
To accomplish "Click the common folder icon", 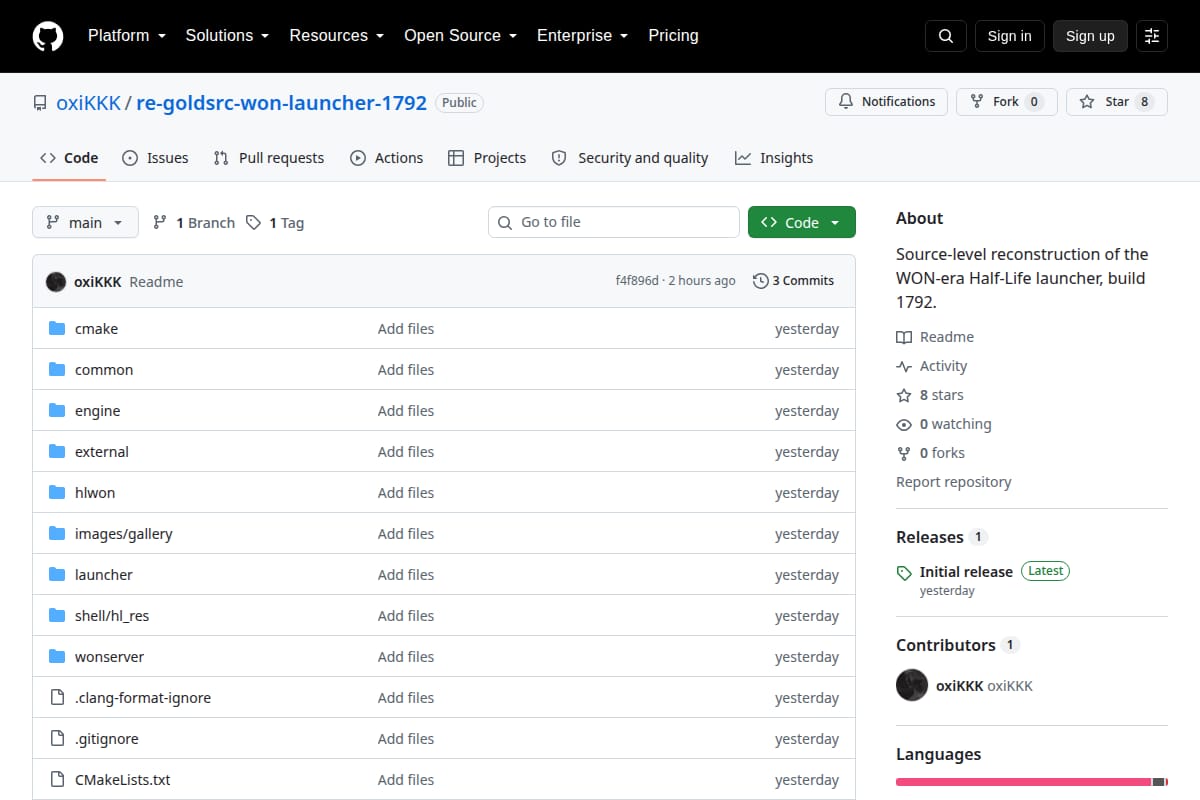I will 57,370.
